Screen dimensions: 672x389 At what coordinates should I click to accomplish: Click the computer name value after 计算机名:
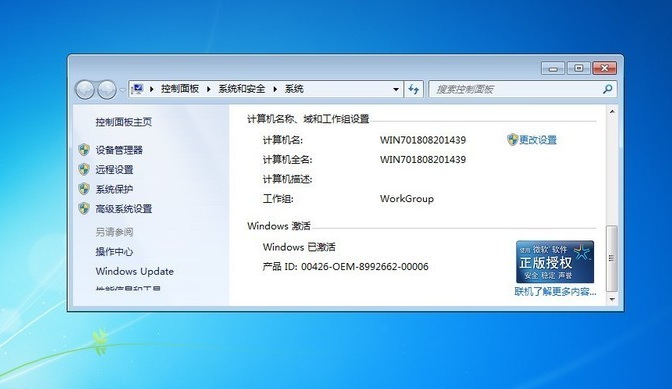coord(423,140)
